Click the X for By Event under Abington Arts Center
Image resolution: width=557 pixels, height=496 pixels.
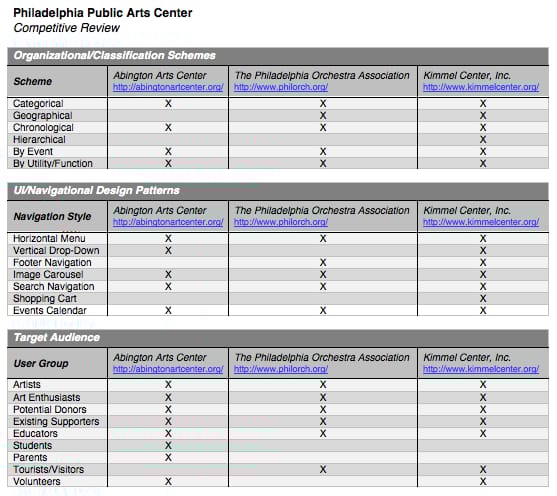click(168, 152)
